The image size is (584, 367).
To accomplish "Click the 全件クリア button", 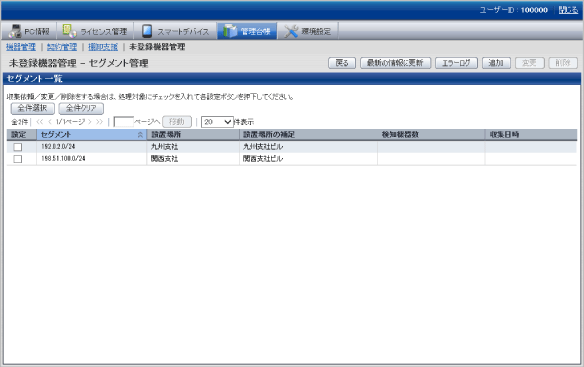I will tap(81, 108).
